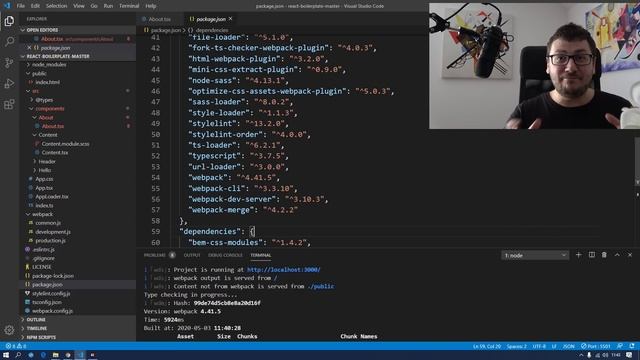Screen dimensions: 640x360
Task: Open the Windows action center icon
Action: click(629, 355)
